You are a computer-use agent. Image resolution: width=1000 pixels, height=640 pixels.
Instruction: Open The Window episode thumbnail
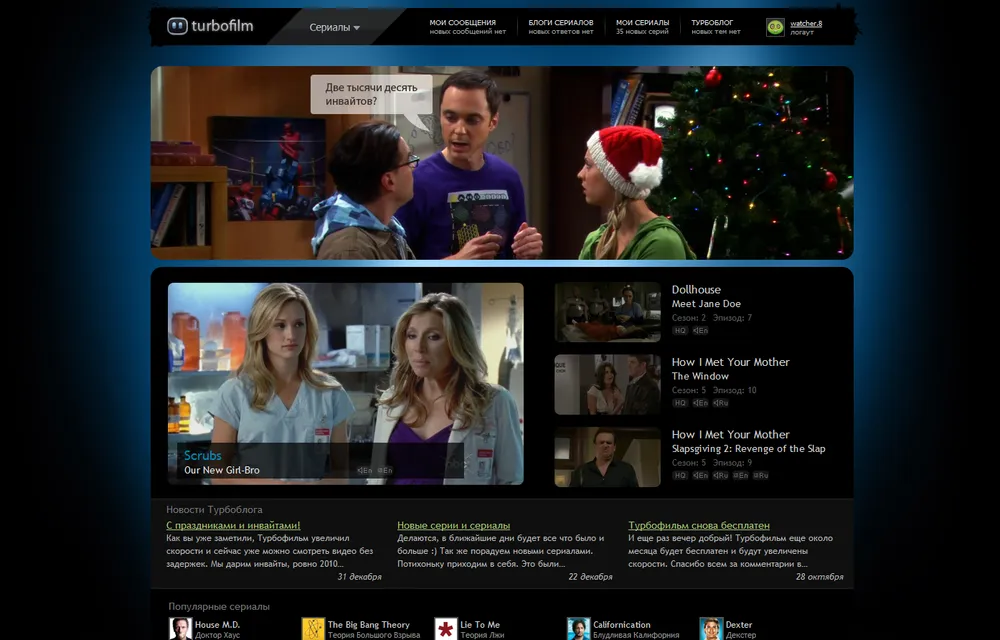click(607, 384)
